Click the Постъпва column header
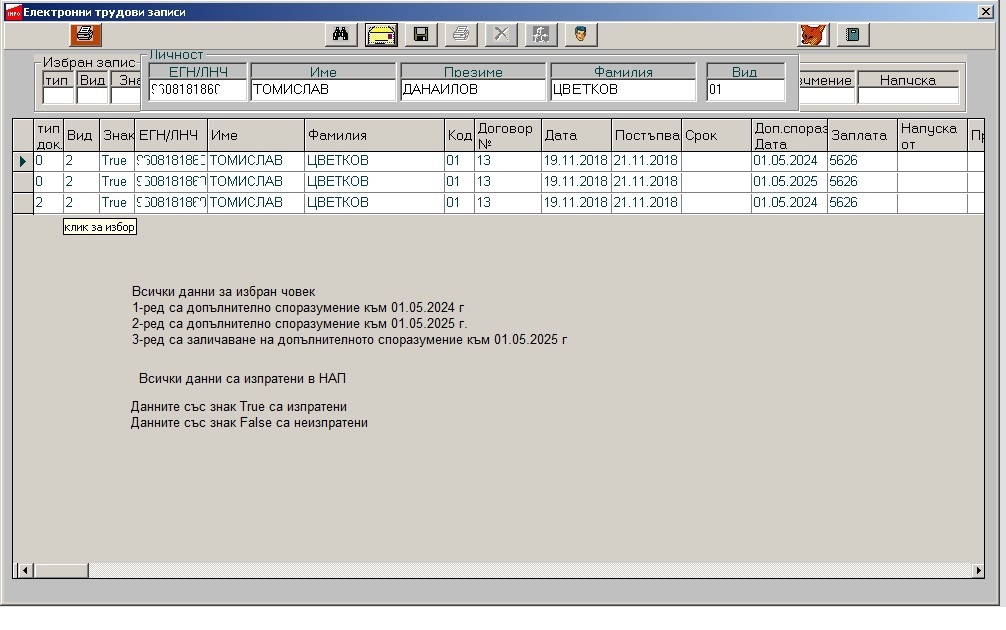Image resolution: width=1006 pixels, height=630 pixels. 646,135
